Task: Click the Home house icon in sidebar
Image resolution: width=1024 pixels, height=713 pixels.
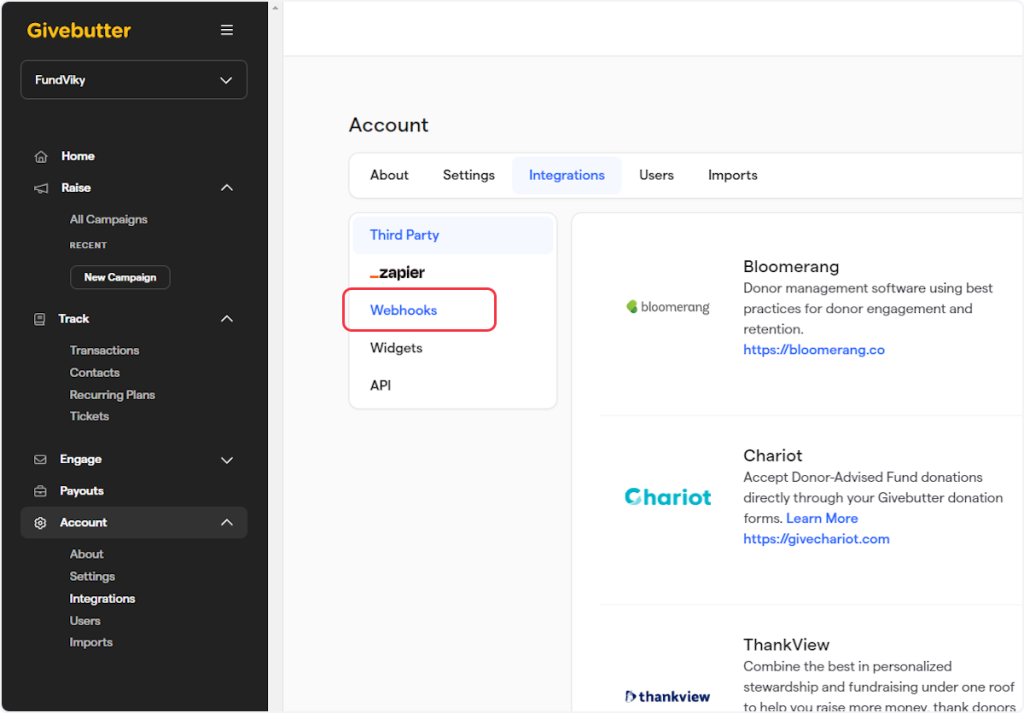Action: (41, 157)
